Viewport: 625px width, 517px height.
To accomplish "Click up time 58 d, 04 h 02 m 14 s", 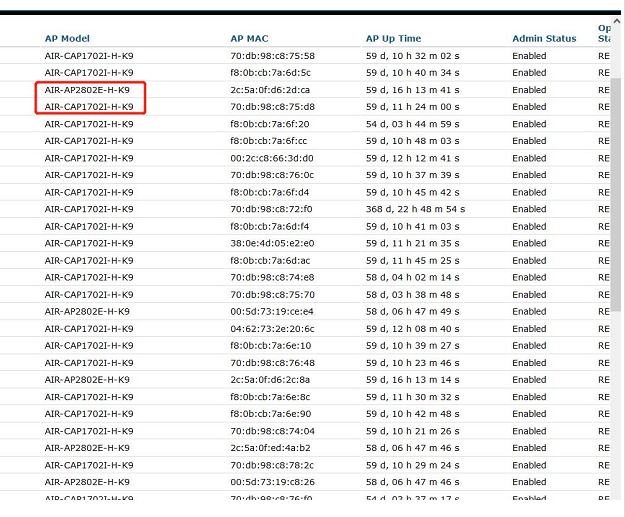I will click(413, 277).
